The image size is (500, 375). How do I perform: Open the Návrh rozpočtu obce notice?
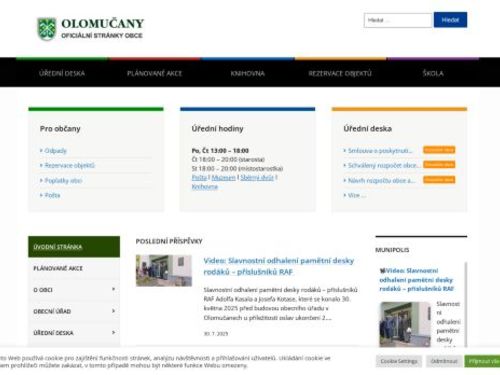(382, 181)
